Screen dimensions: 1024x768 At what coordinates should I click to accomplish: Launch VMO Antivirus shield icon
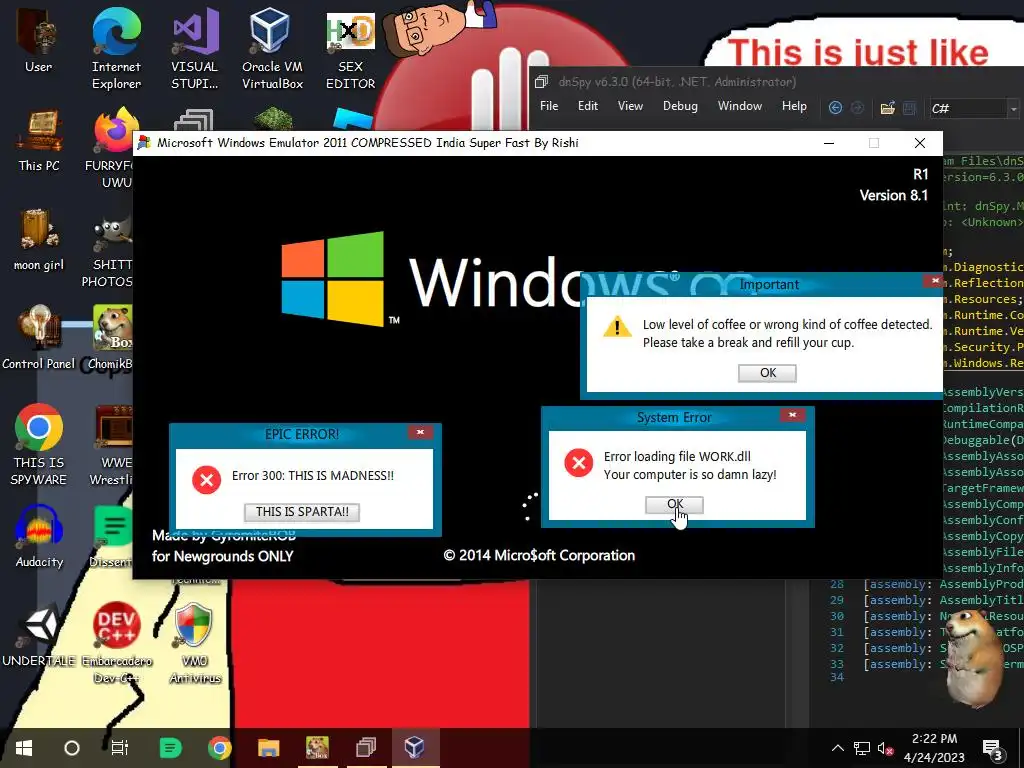coord(195,642)
